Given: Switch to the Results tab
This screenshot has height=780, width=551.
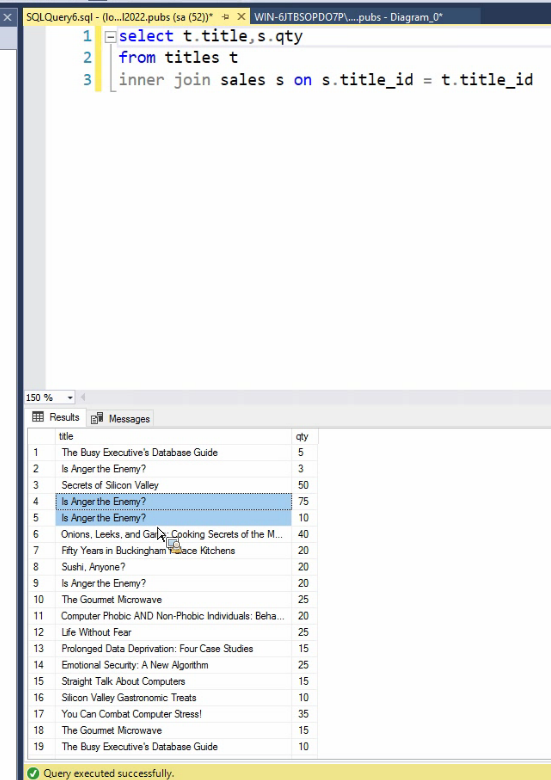Looking at the screenshot, I should pyautogui.click(x=56, y=417).
